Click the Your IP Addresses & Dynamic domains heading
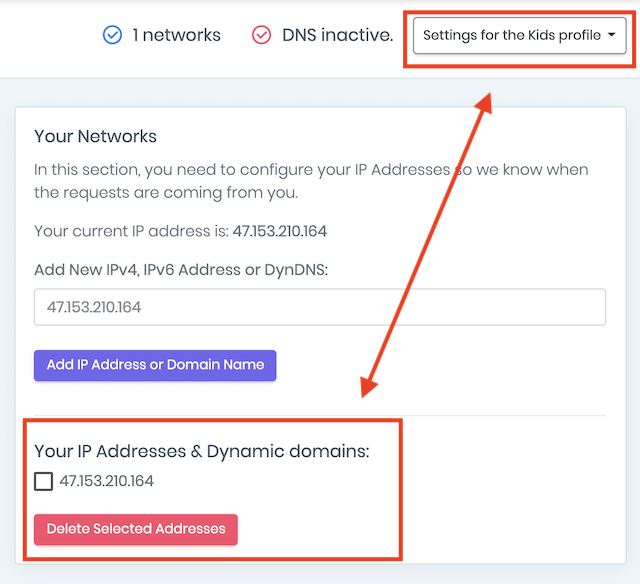 click(x=202, y=451)
